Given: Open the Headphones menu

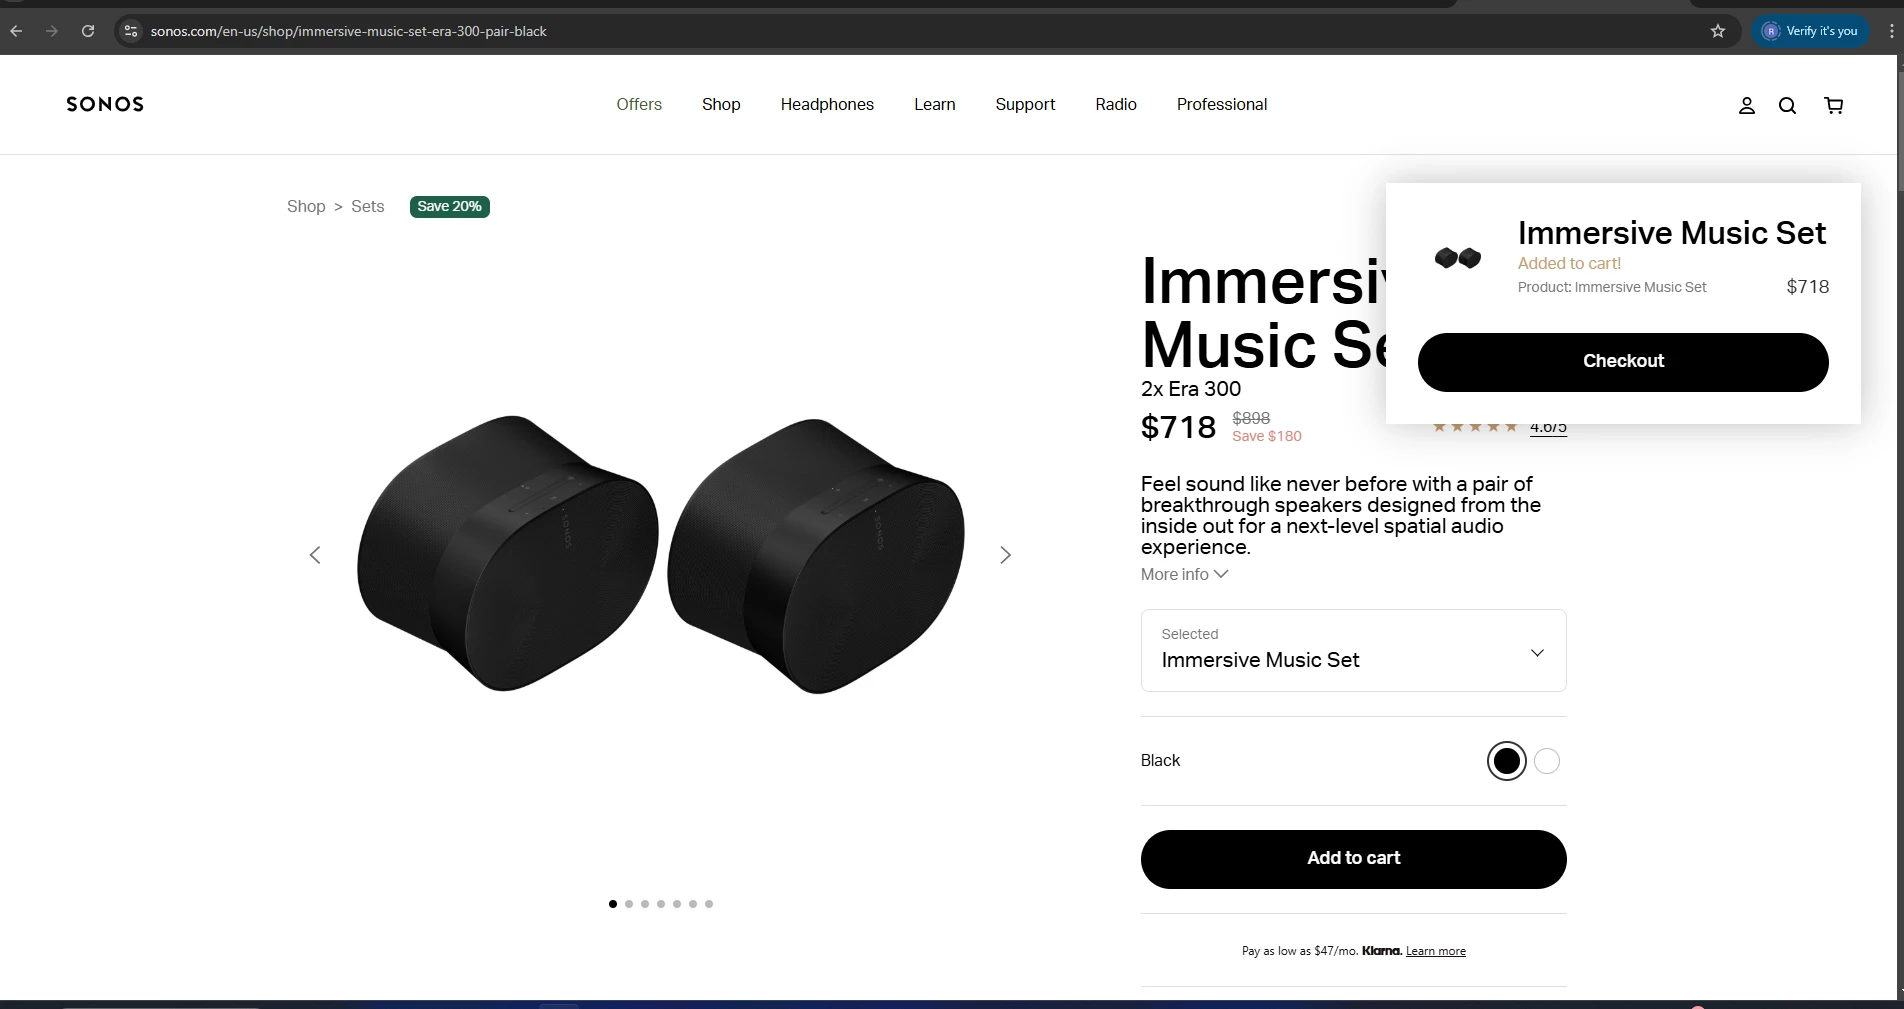Looking at the screenshot, I should tap(827, 104).
